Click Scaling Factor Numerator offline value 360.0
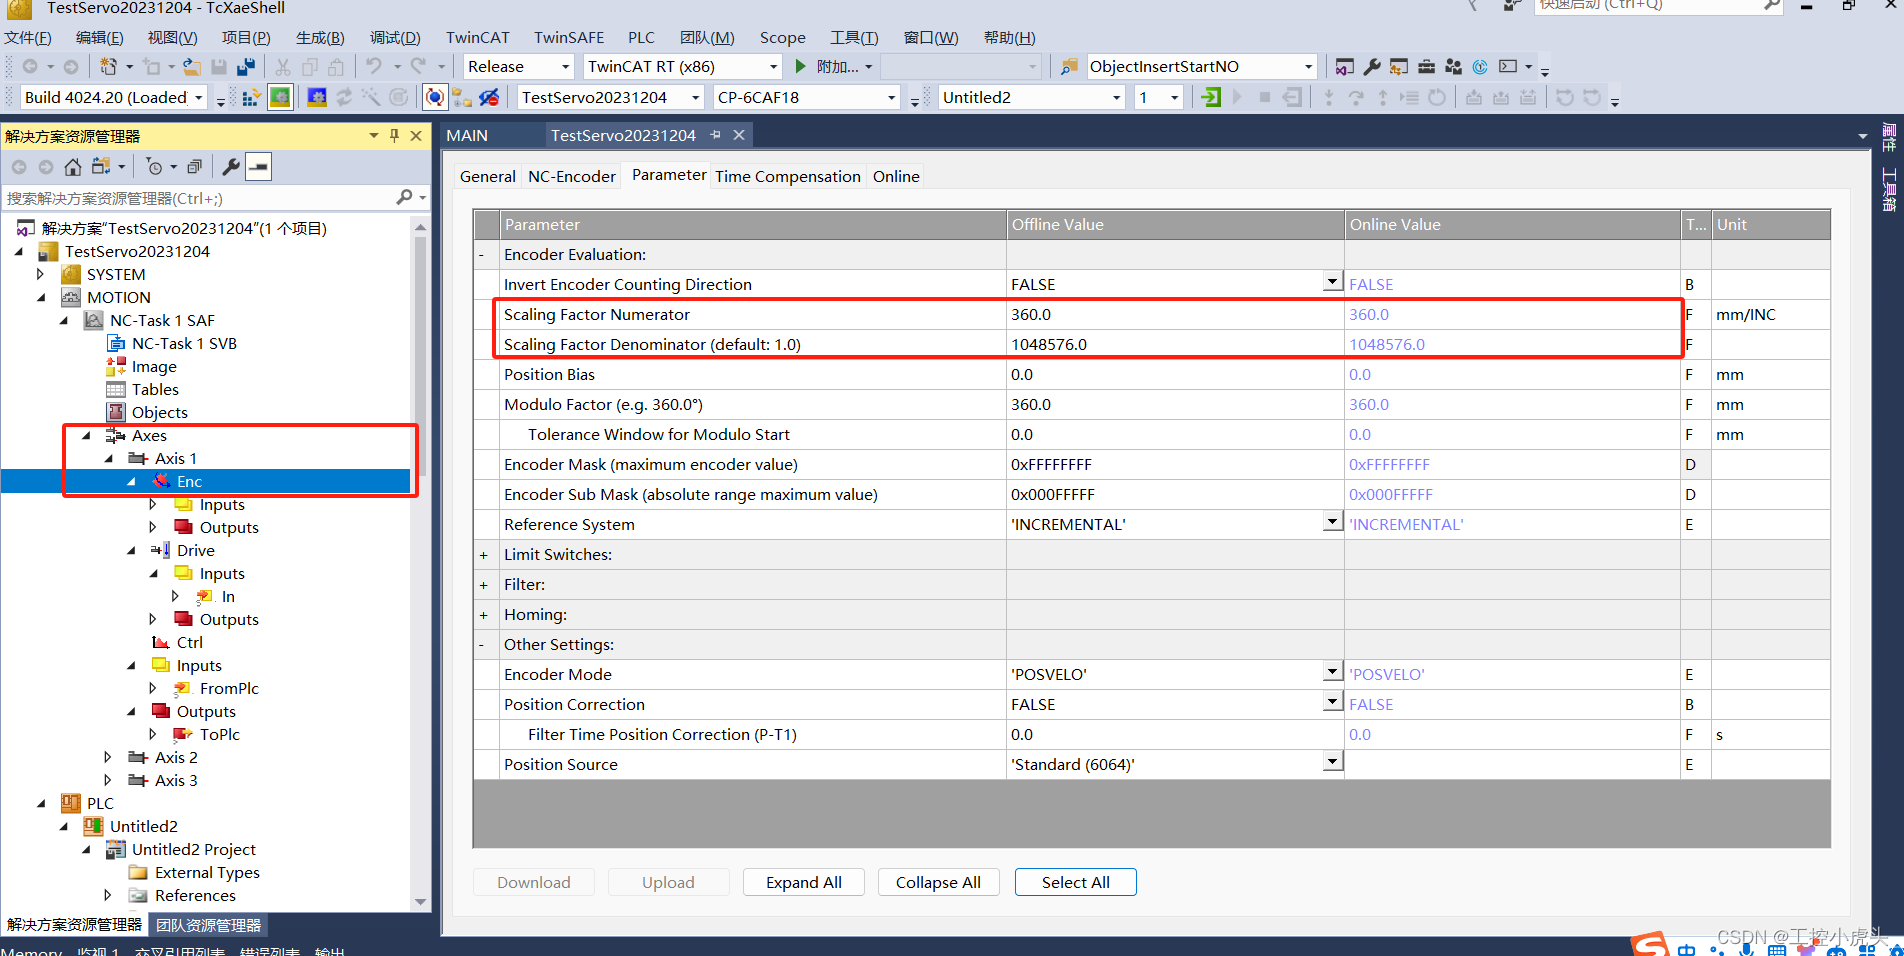Viewport: 1904px width, 956px height. 1175,314
